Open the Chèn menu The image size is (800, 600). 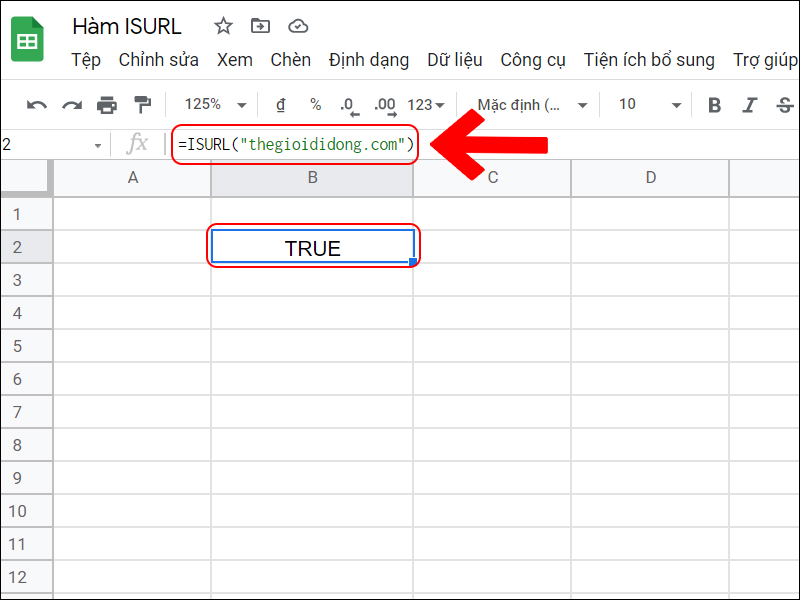tap(290, 60)
